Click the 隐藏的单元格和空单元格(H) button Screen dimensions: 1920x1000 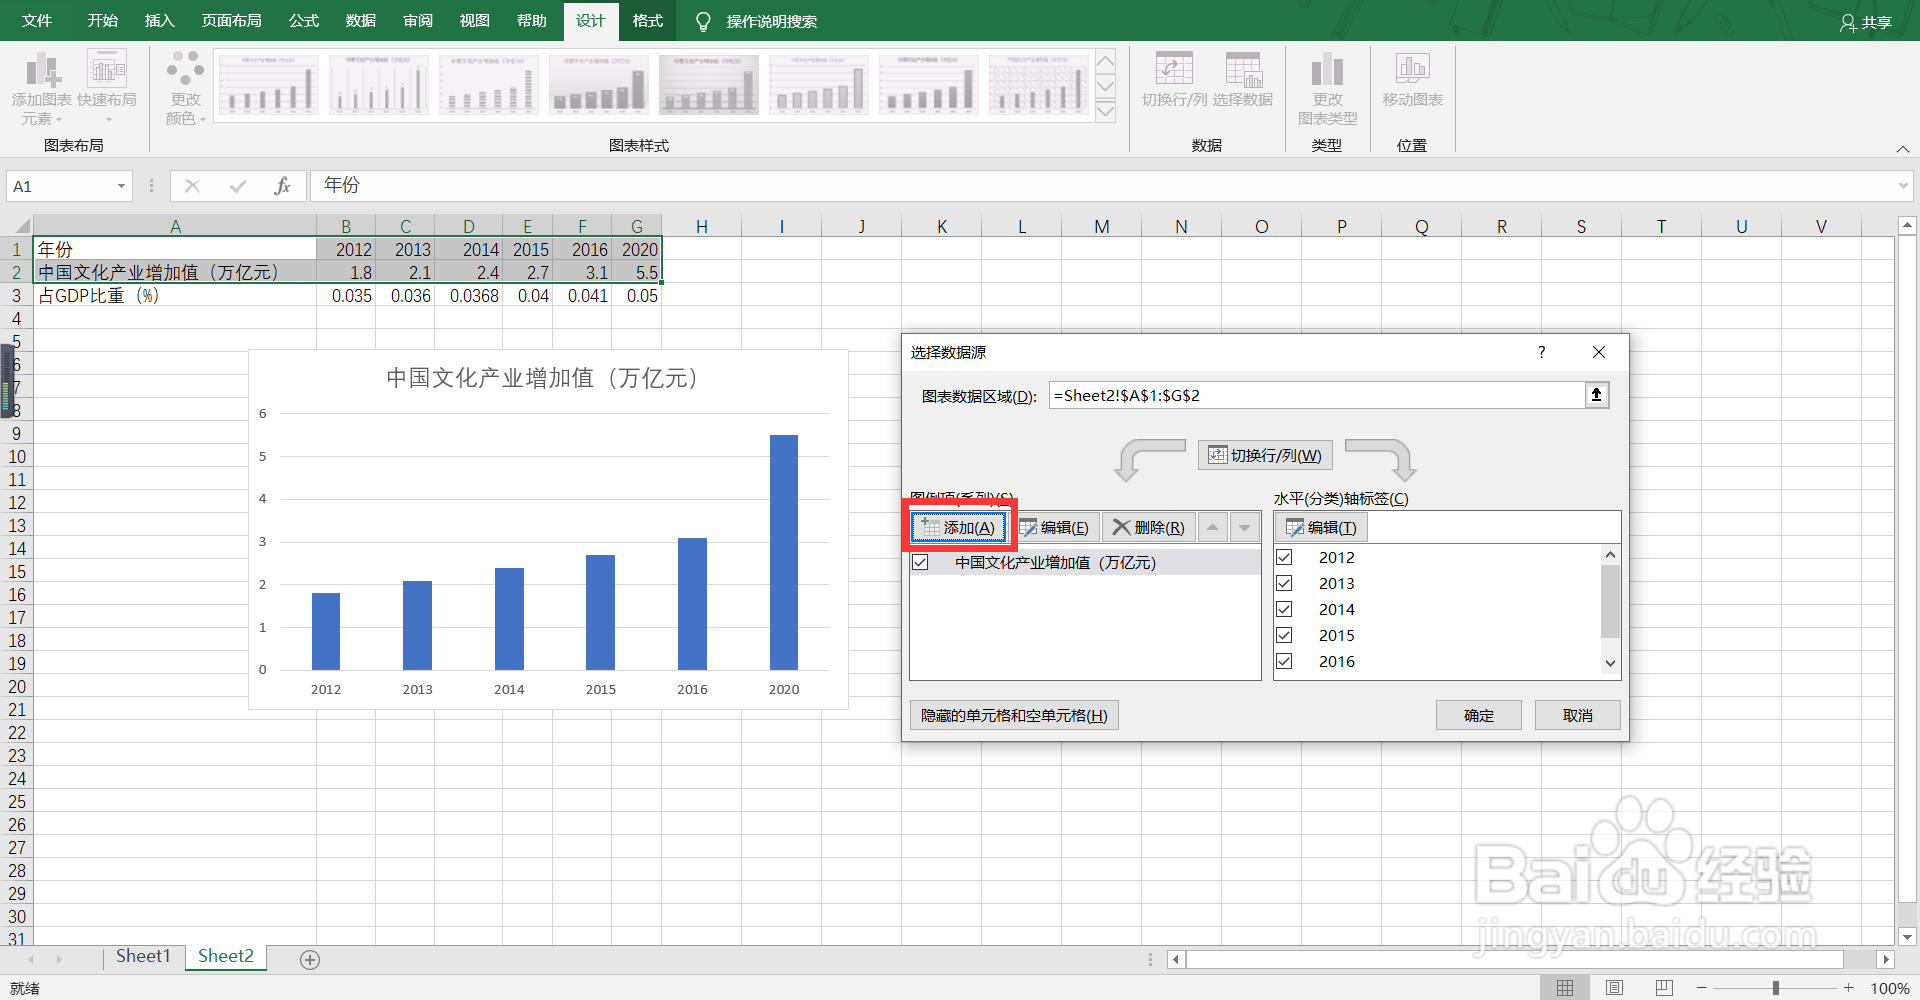coord(1014,715)
